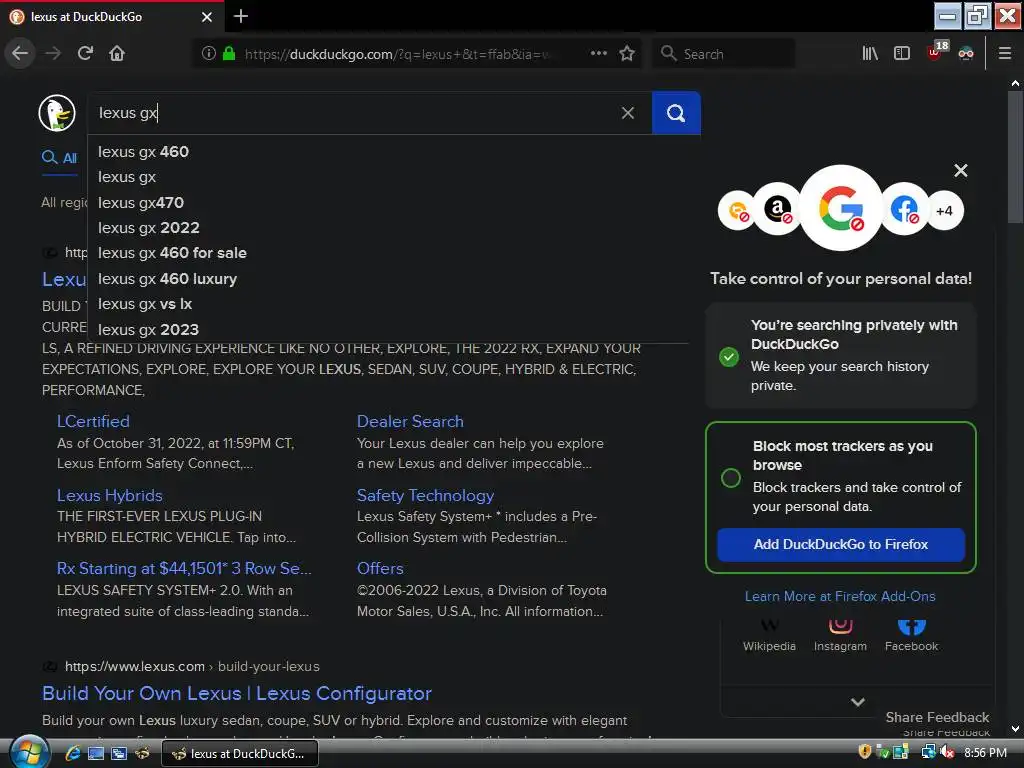
Task: Open the Firefox hamburger menu
Action: pos(1005,53)
